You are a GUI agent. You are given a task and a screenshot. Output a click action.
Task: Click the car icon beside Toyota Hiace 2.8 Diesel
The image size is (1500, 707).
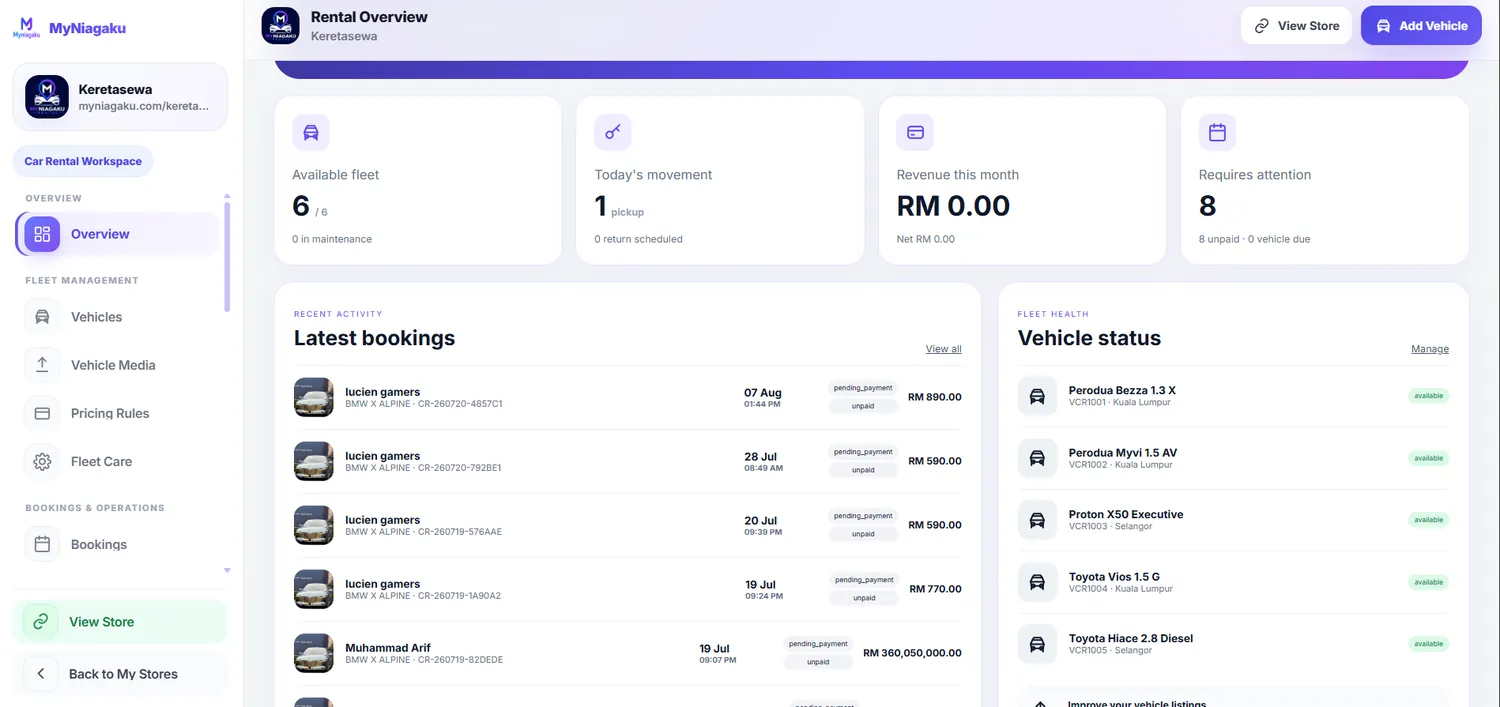click(1037, 644)
